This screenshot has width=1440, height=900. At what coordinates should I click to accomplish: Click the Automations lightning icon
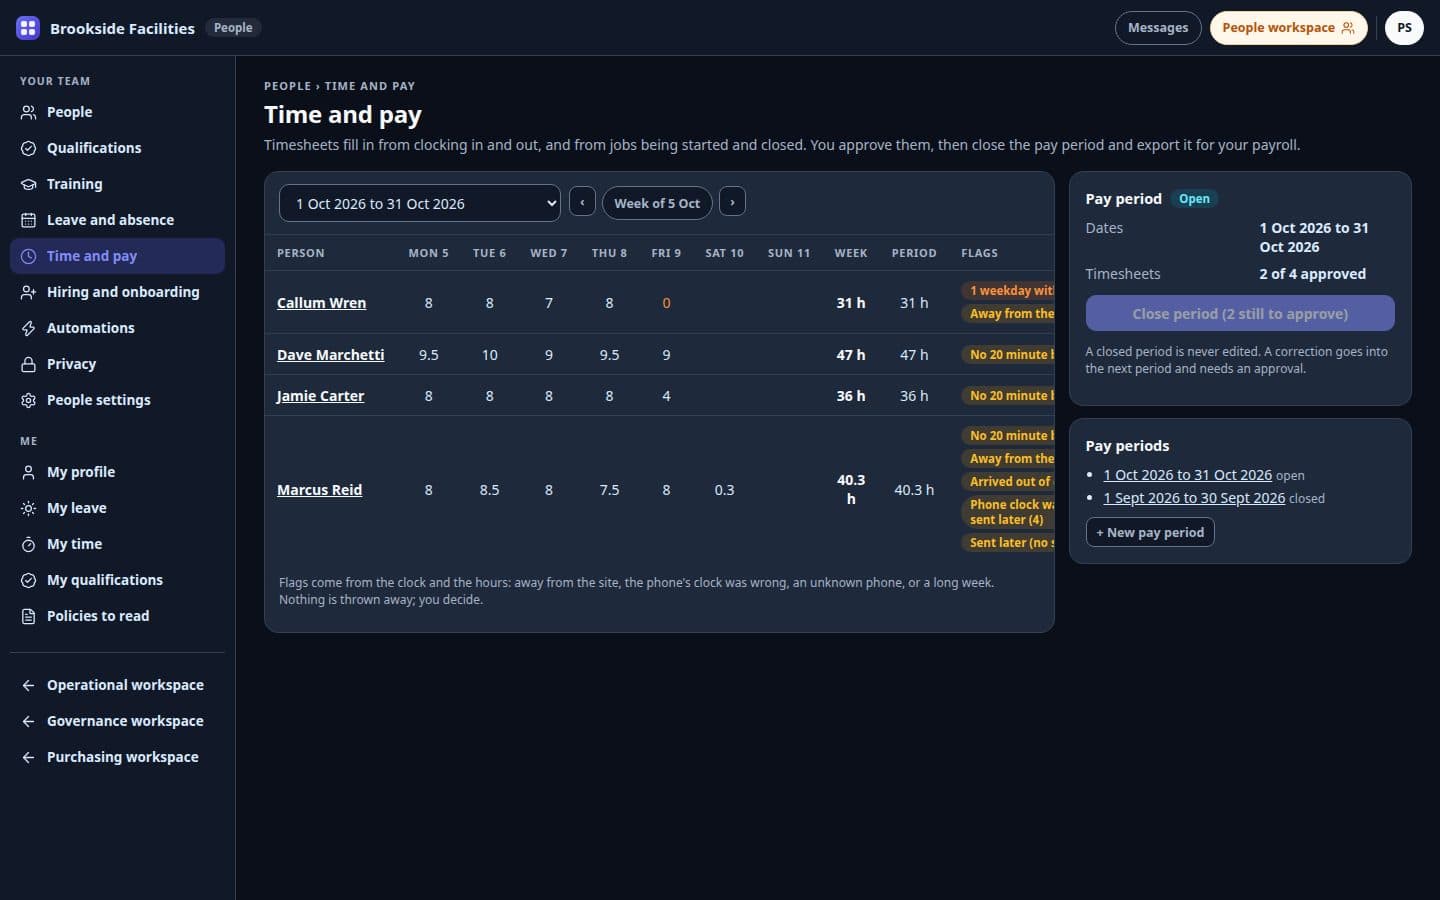28,328
